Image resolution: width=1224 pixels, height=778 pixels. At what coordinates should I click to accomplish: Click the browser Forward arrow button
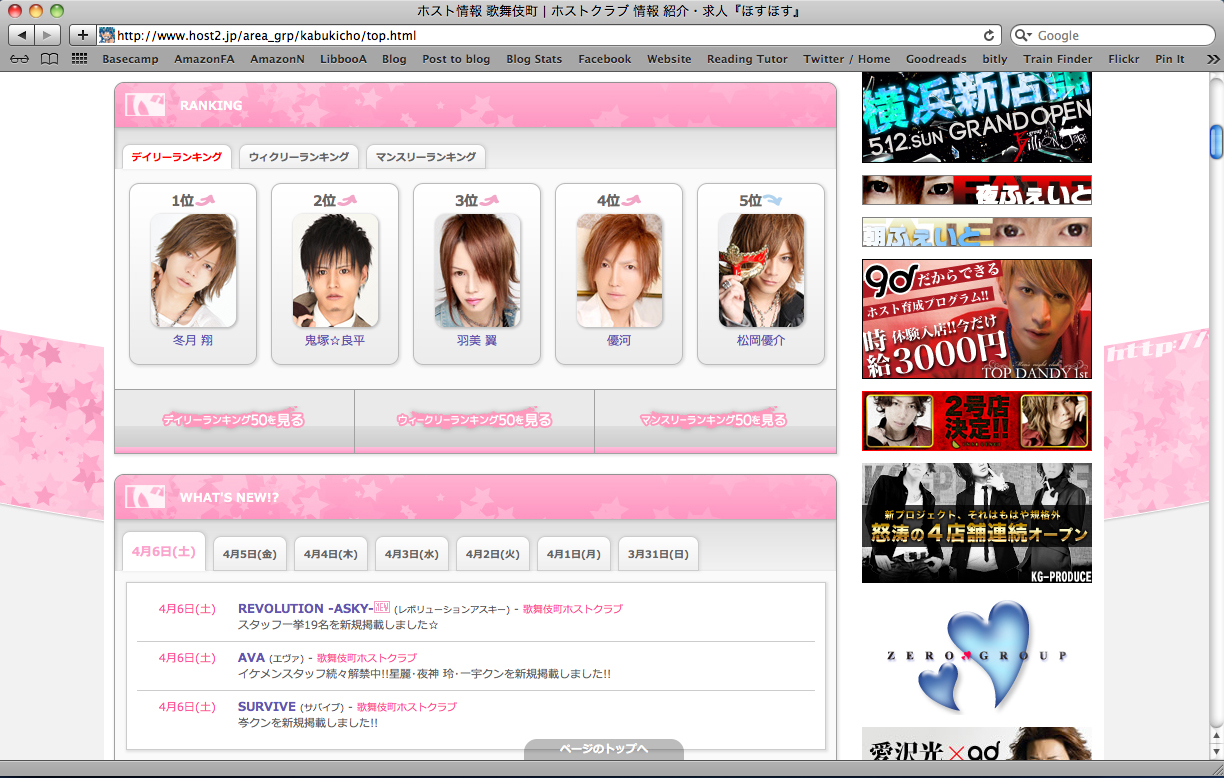[48, 35]
